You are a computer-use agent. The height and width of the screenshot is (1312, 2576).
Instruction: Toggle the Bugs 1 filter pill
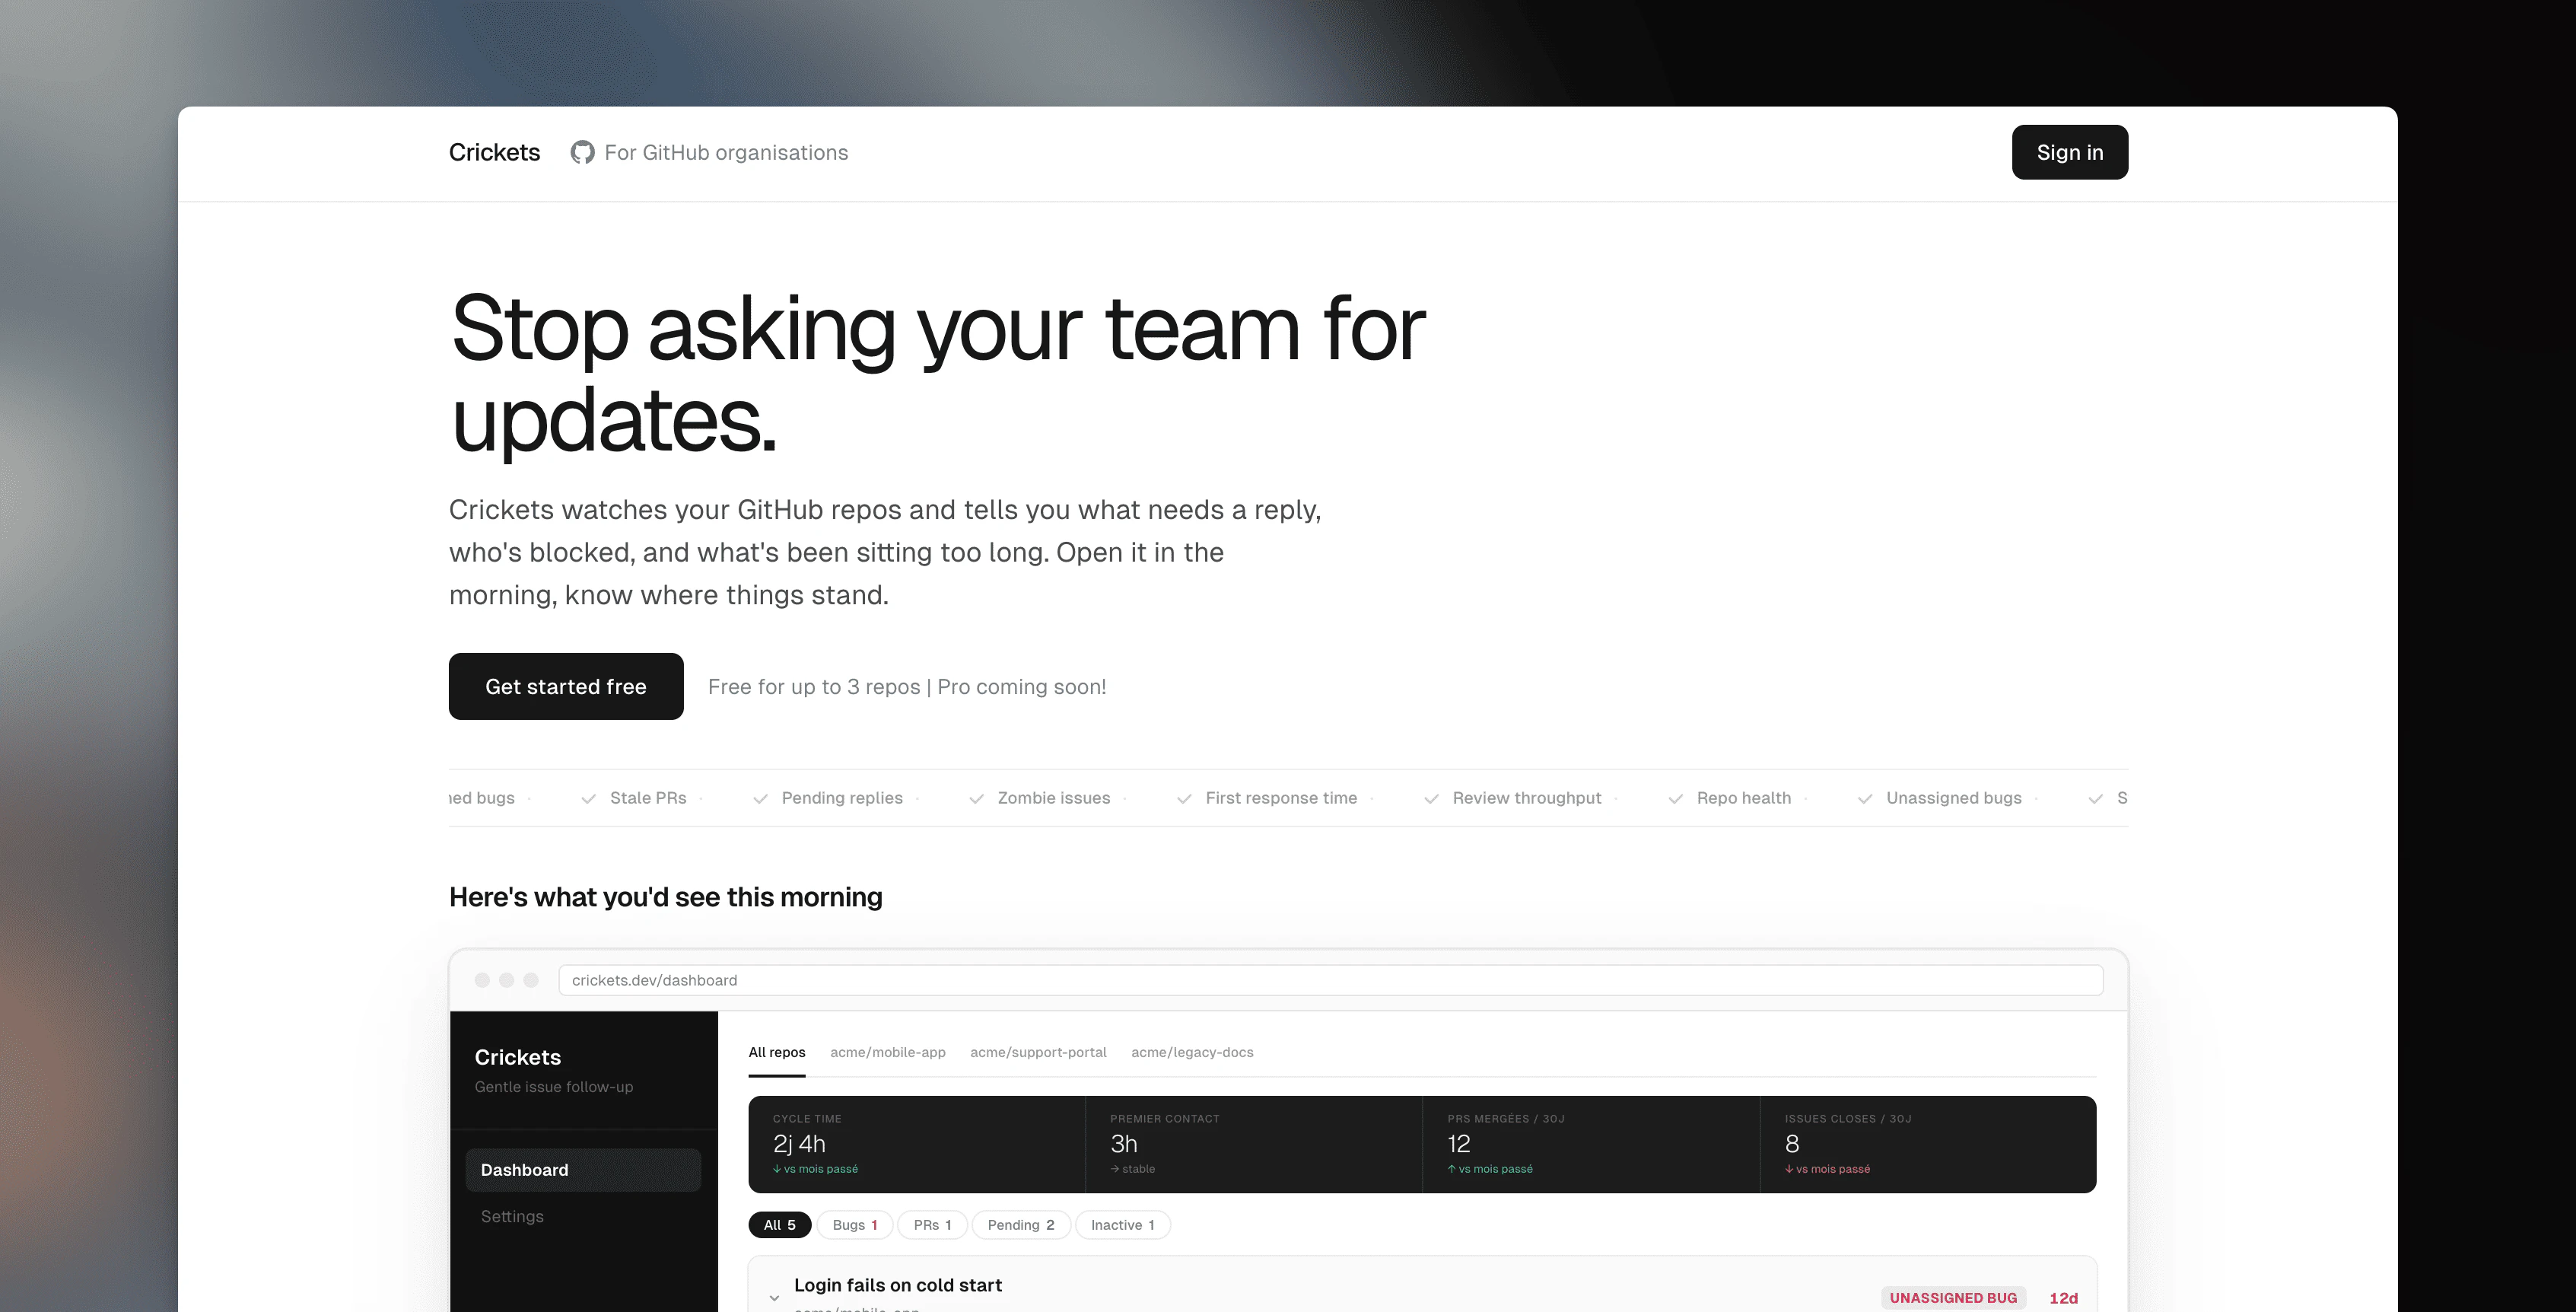(854, 1225)
